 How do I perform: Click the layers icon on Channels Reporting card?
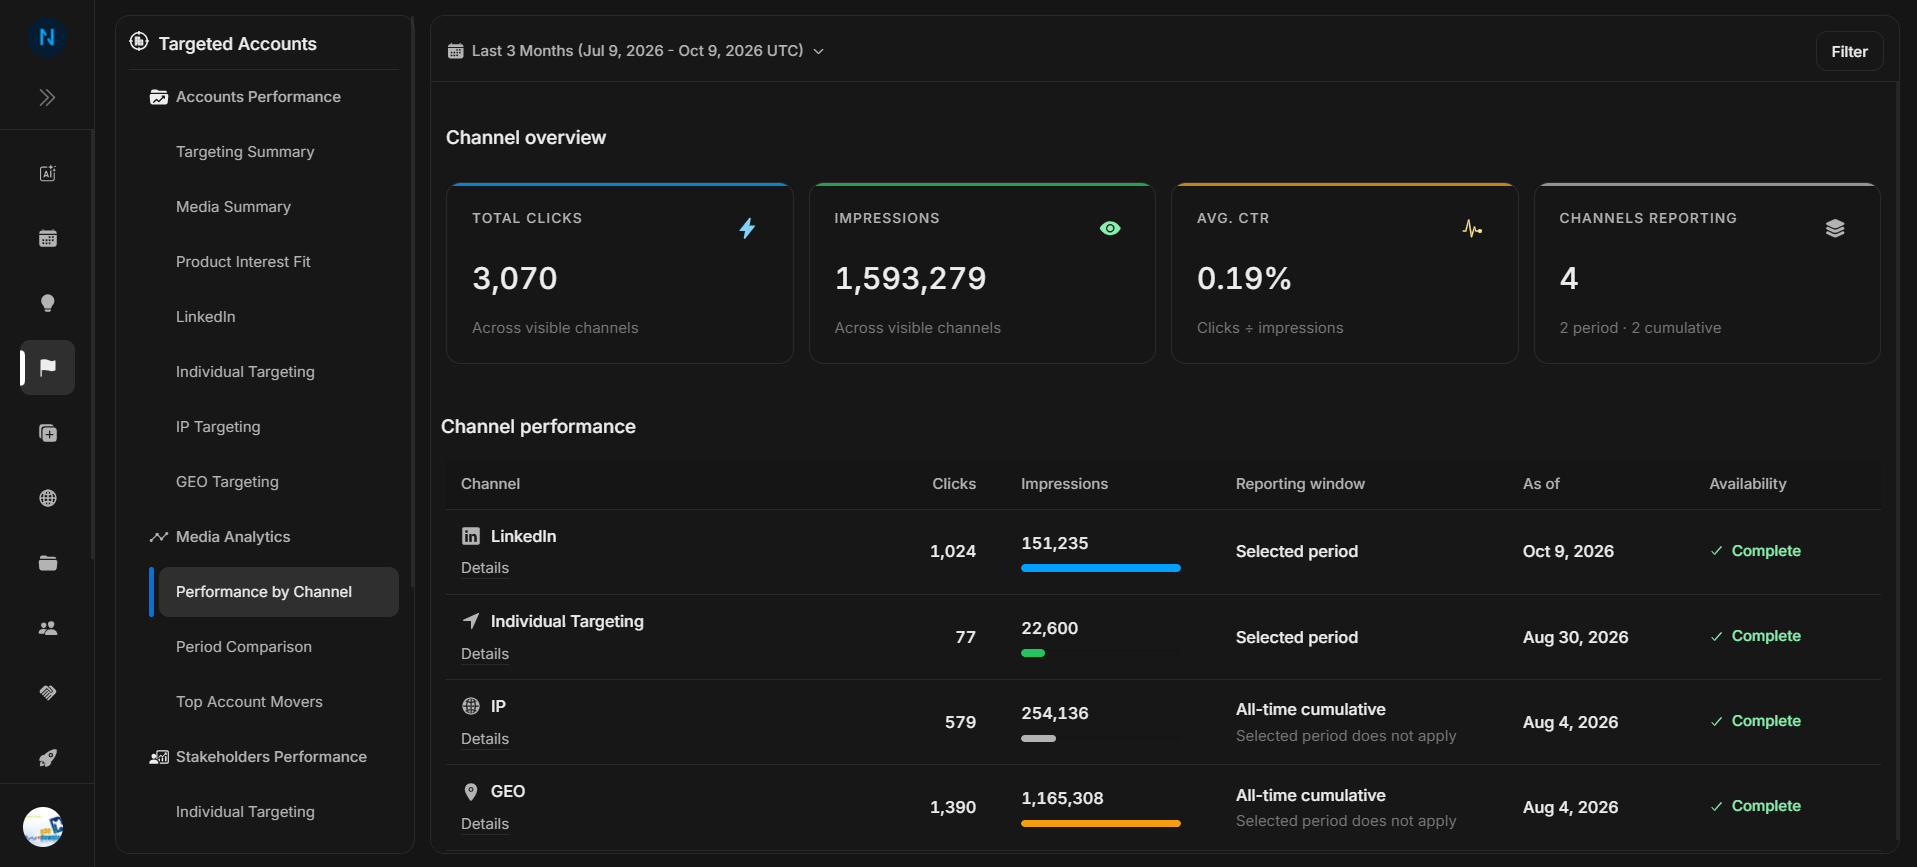coord(1835,228)
